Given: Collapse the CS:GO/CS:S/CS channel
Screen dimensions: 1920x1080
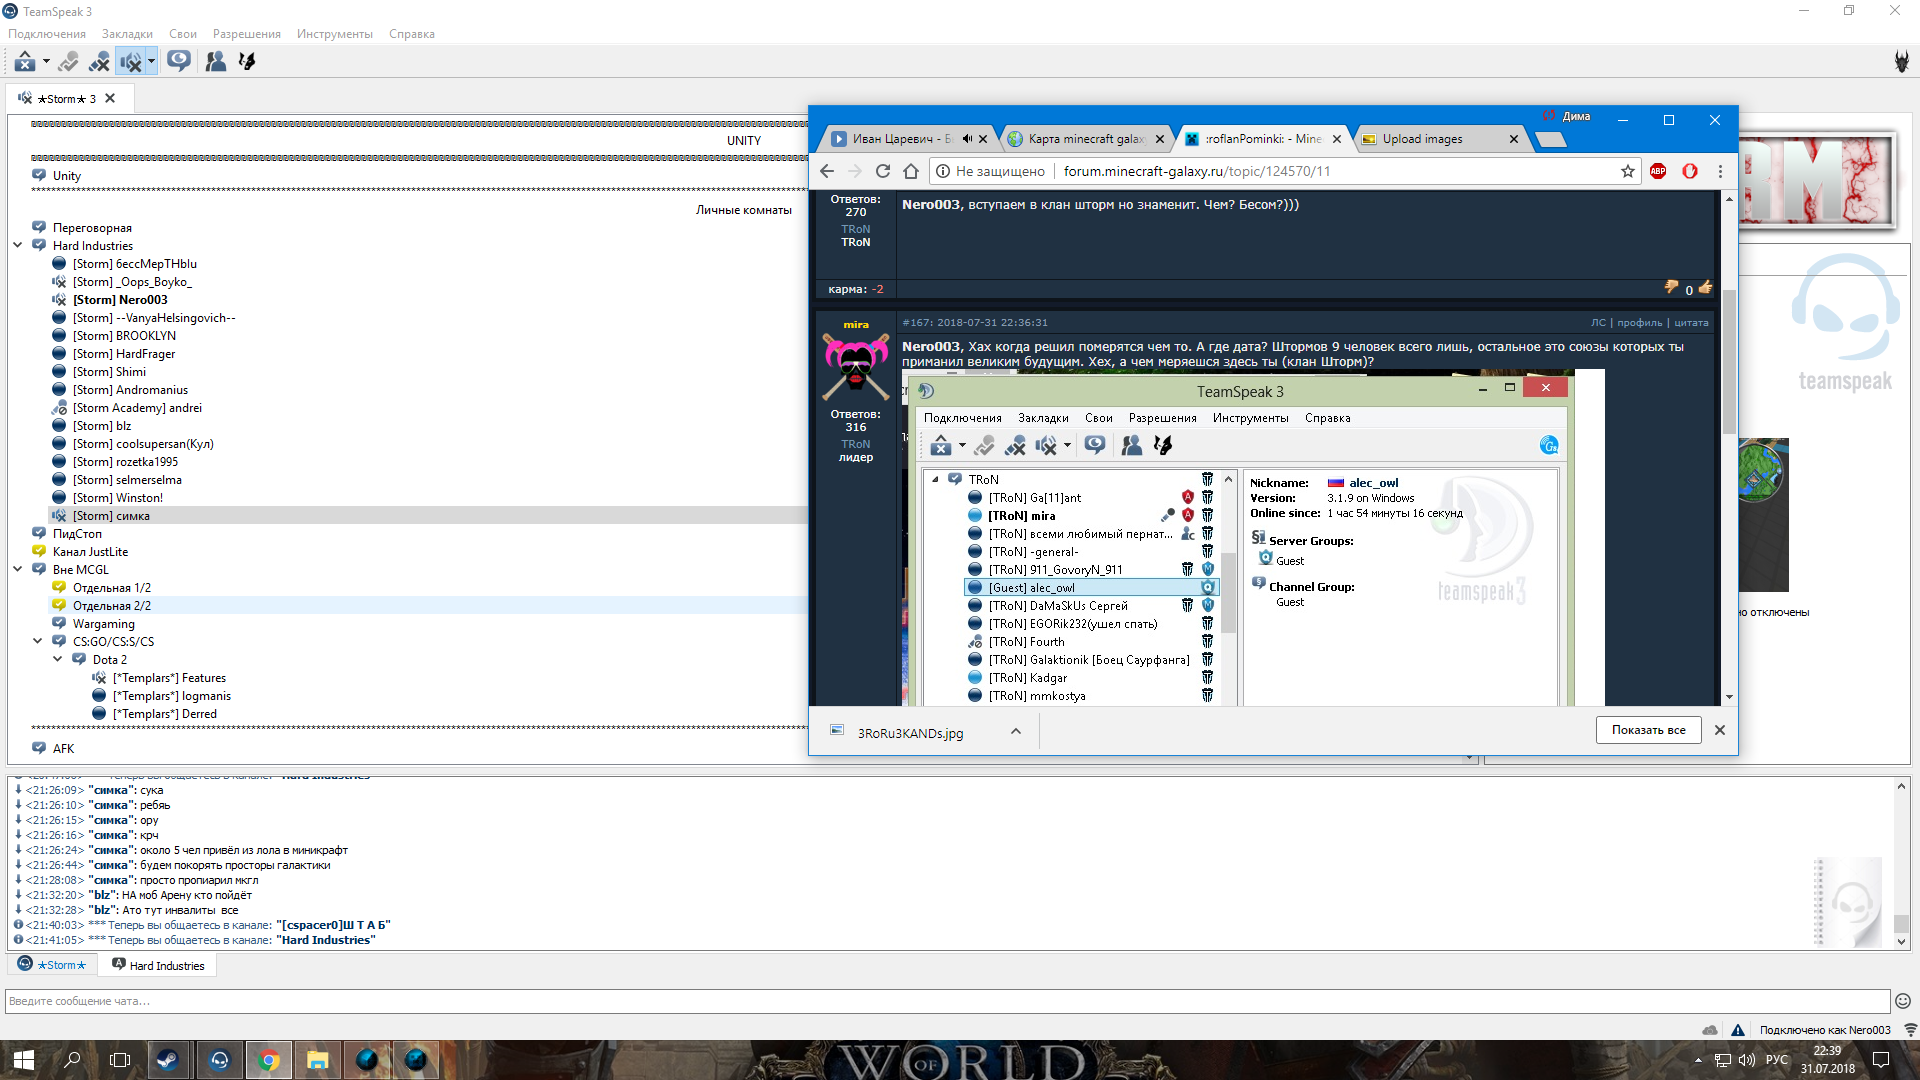Looking at the screenshot, I should pos(38,641).
